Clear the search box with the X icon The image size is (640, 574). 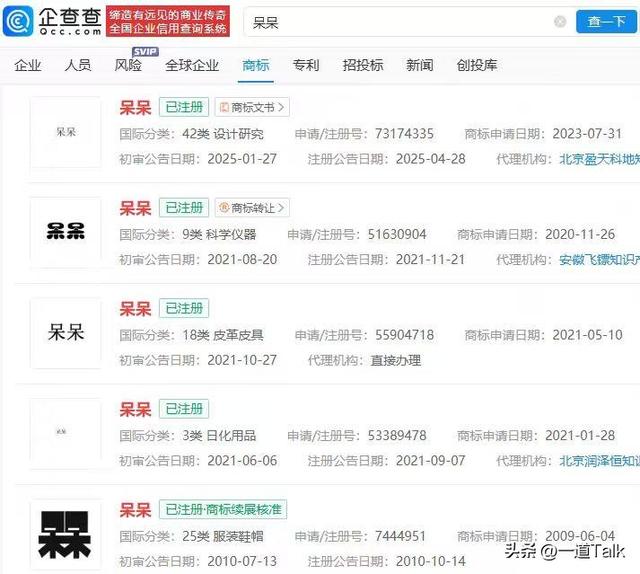click(560, 21)
